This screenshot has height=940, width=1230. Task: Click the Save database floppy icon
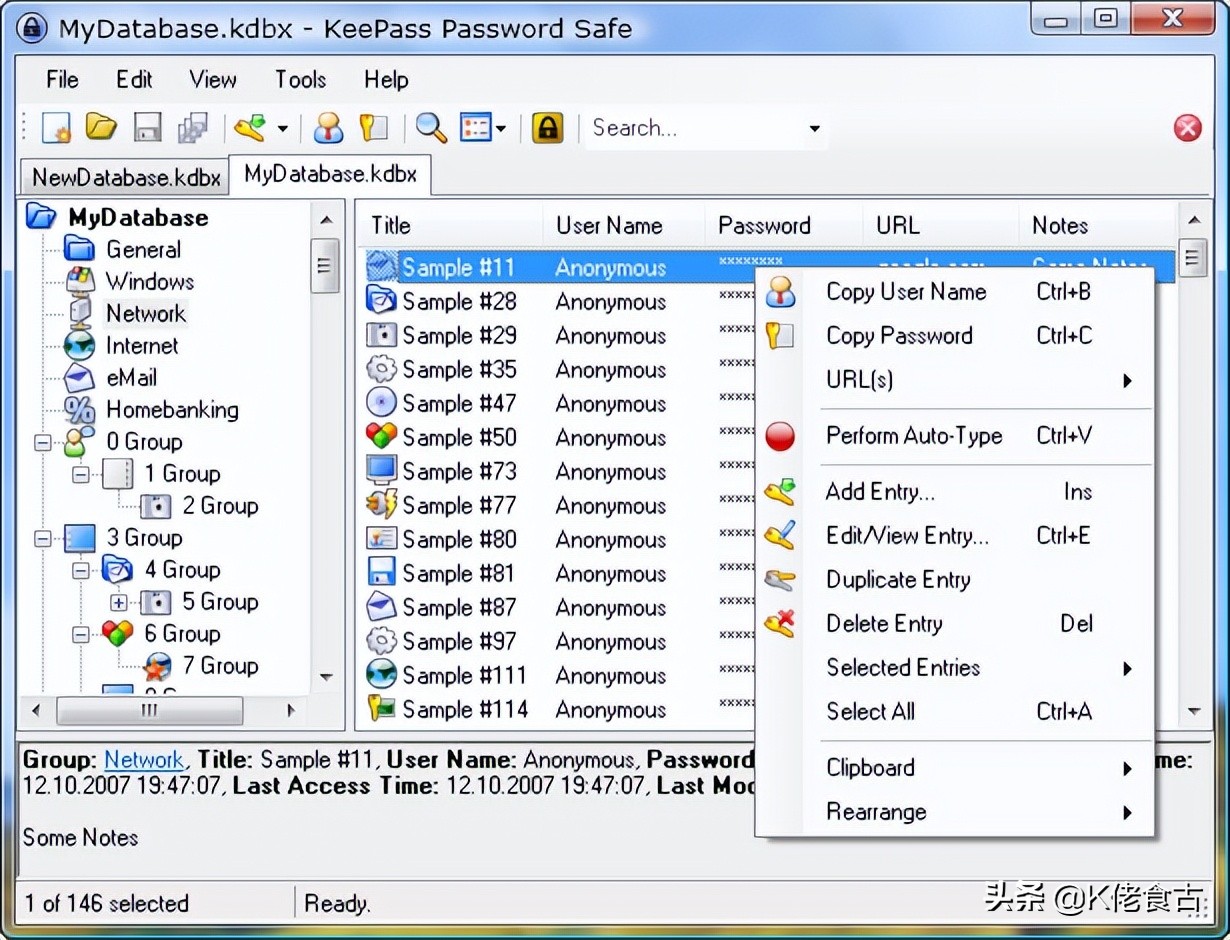[x=148, y=128]
